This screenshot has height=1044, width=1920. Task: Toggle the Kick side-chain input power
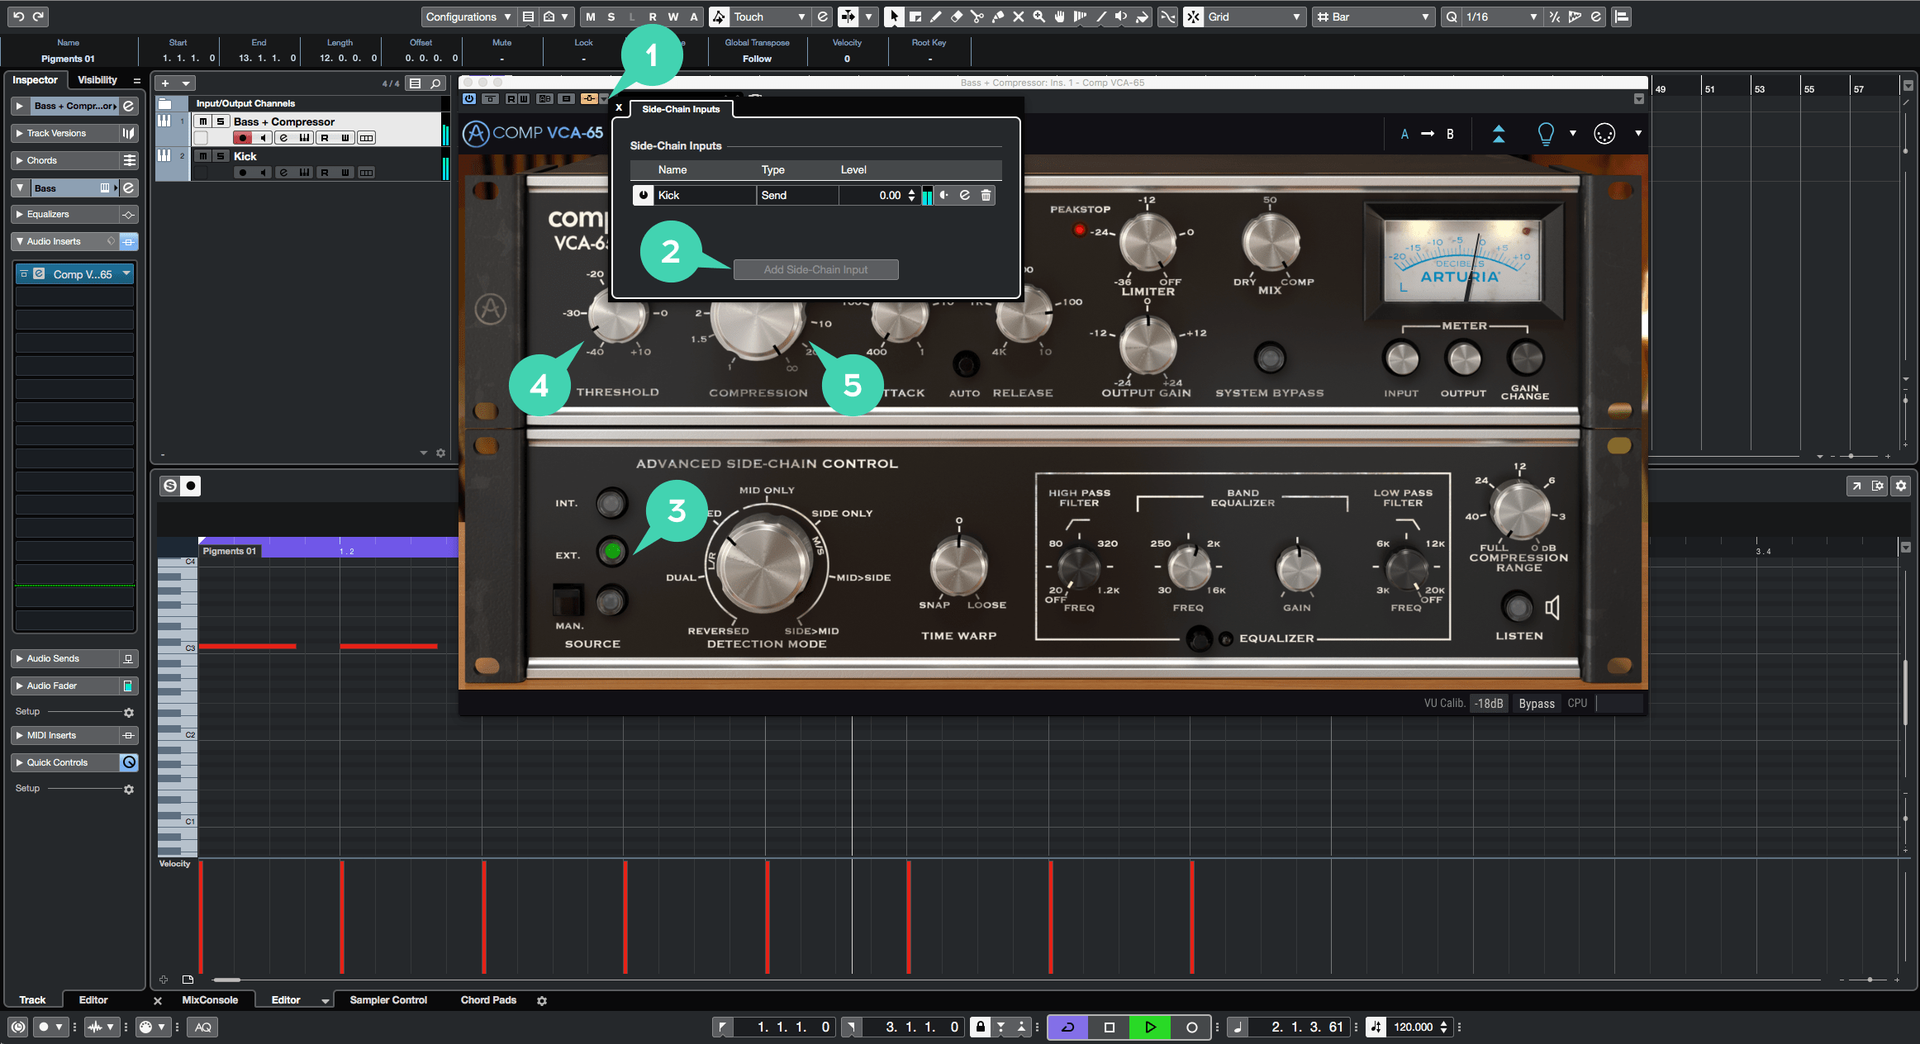point(644,196)
